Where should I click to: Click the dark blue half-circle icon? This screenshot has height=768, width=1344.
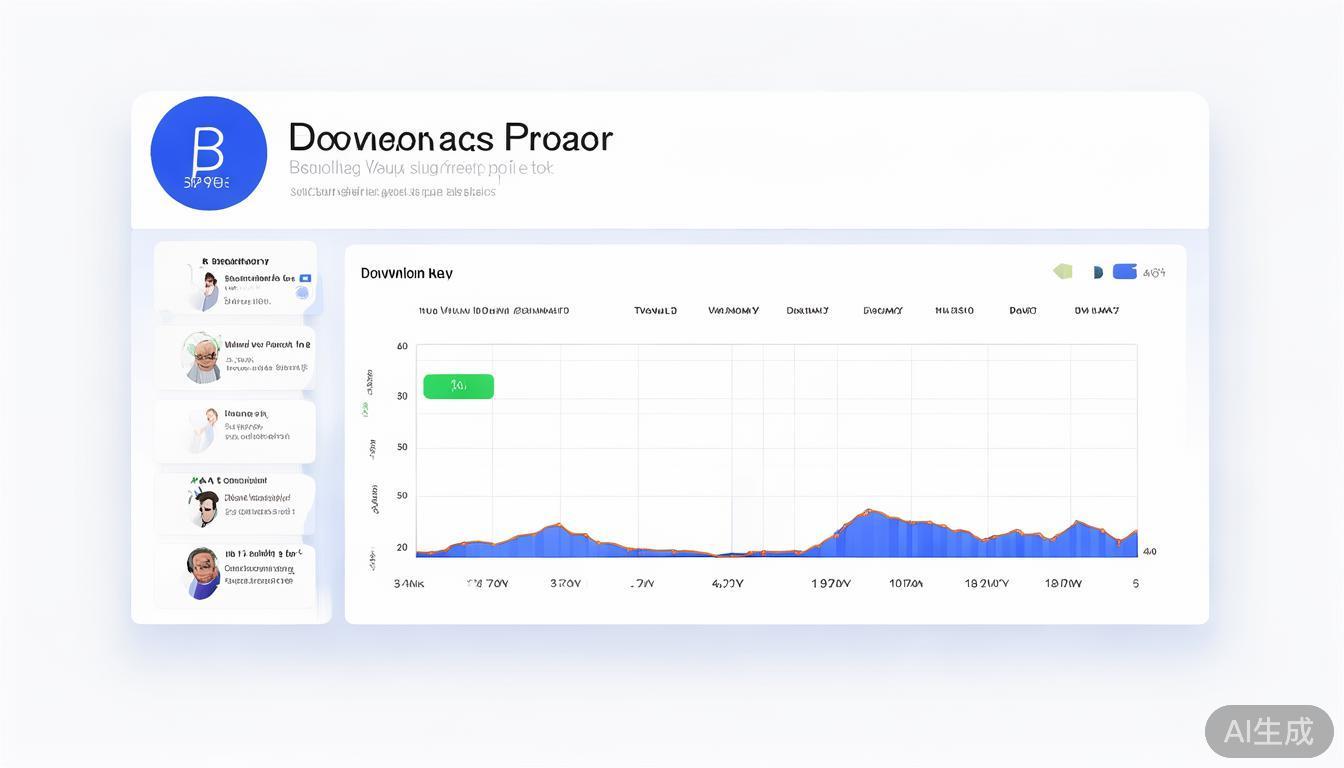(1097, 272)
